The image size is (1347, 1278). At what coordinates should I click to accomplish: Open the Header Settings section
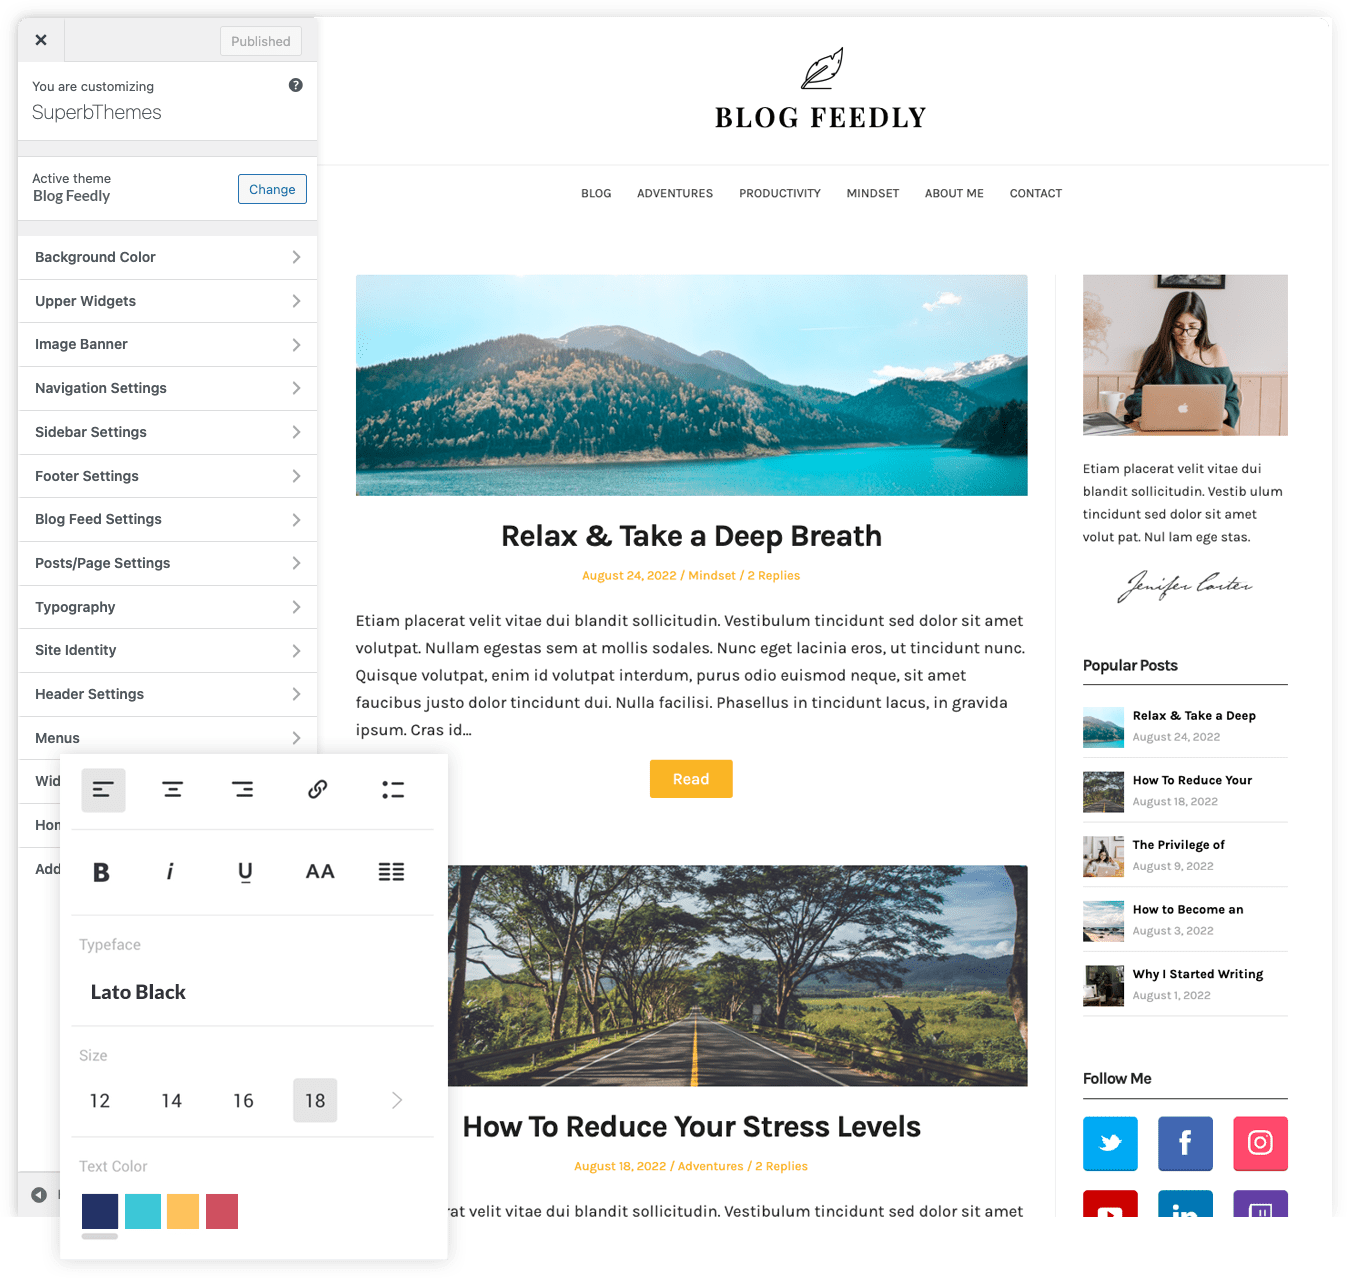pos(168,694)
